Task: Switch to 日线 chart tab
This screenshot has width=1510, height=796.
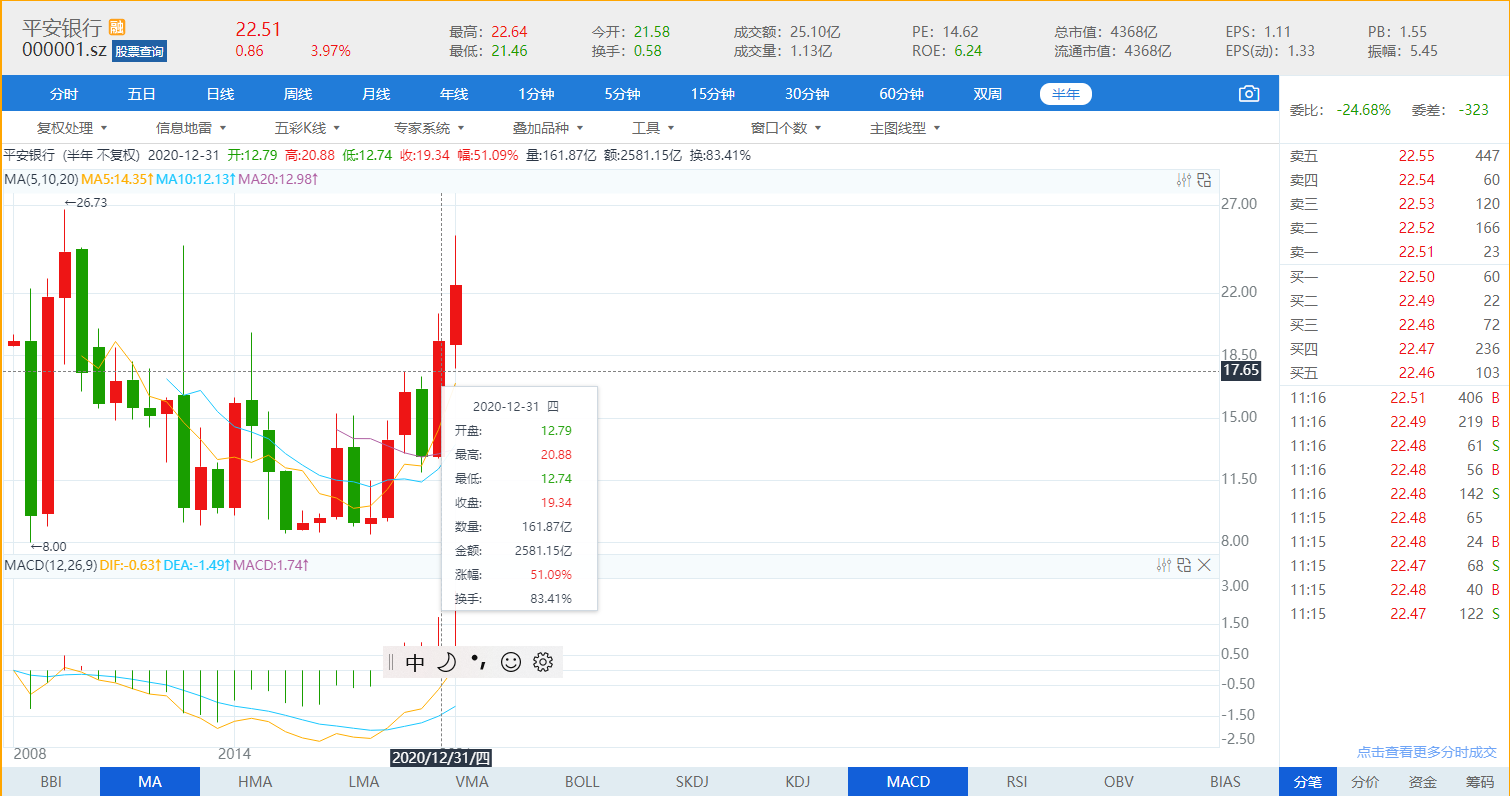Action: pyautogui.click(x=220, y=94)
